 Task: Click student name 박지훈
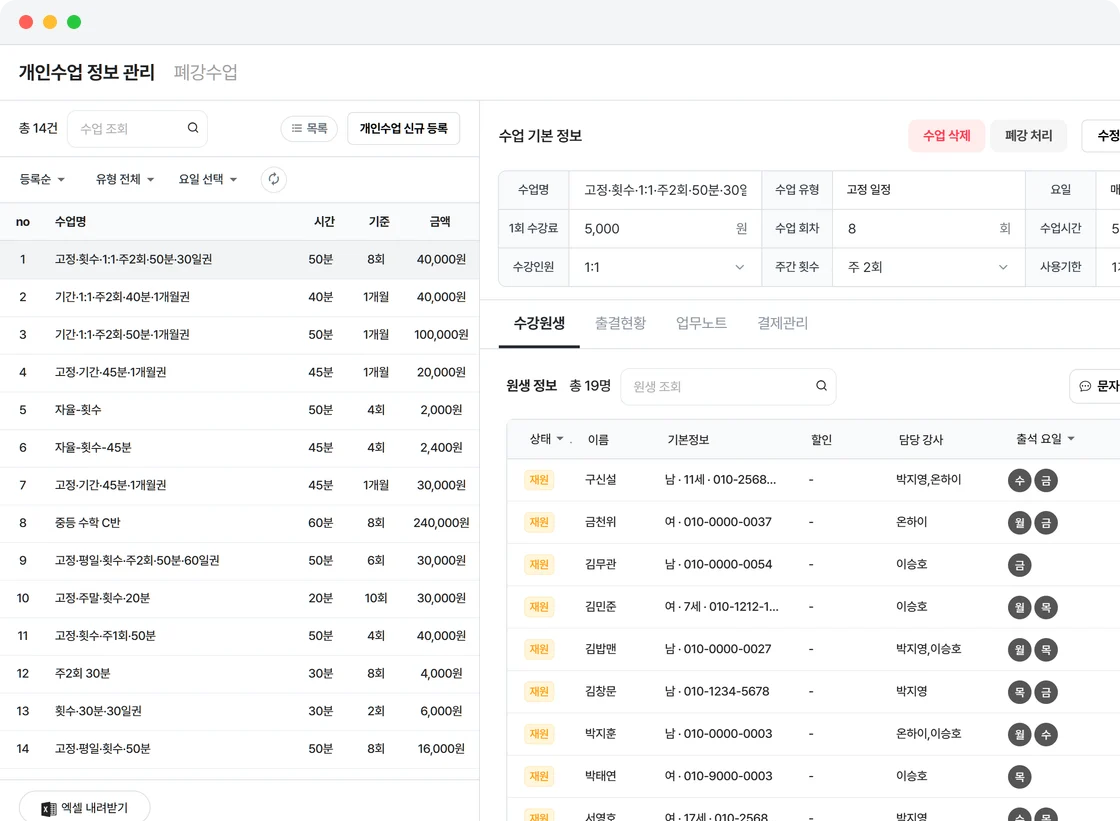coord(601,734)
